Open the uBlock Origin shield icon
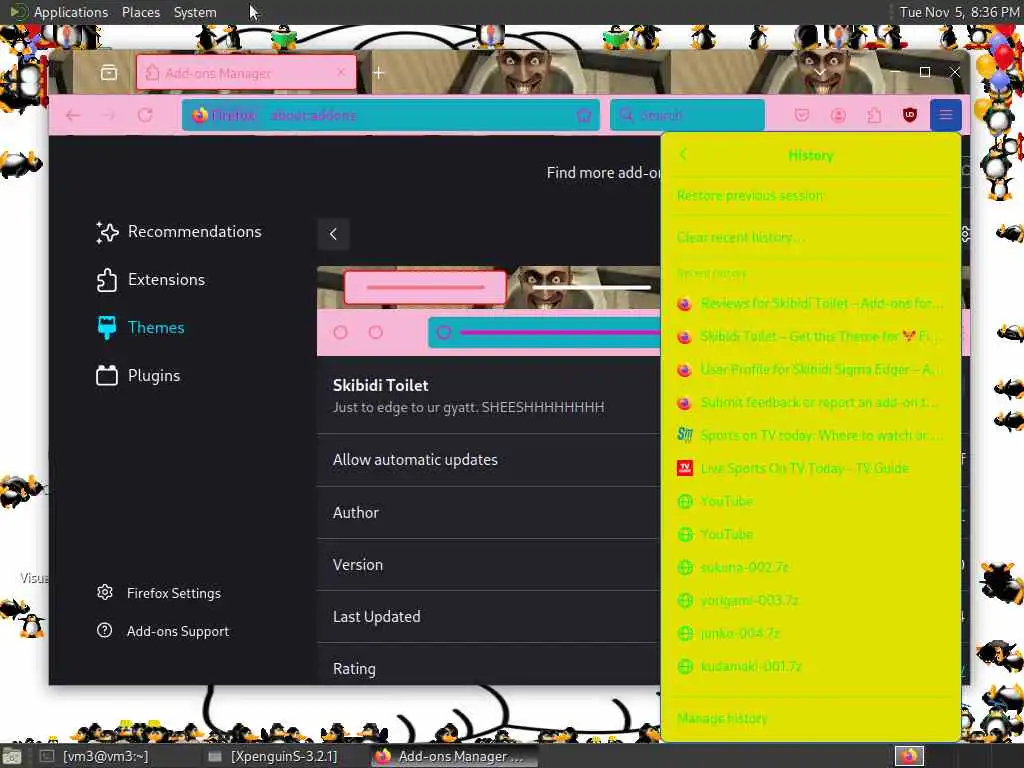 pyautogui.click(x=910, y=116)
